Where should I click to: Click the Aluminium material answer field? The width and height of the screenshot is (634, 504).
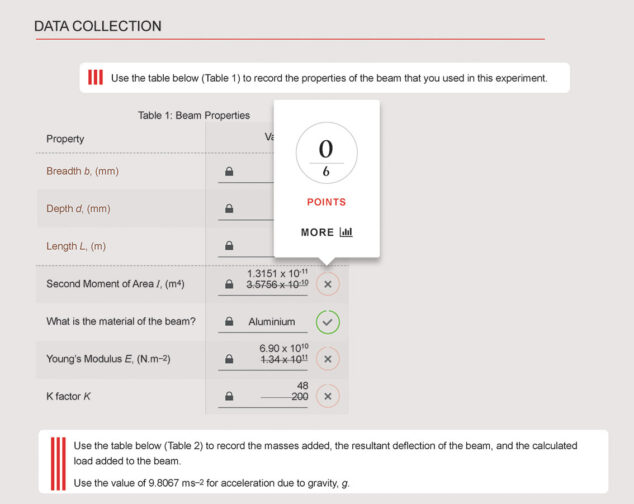pos(272,322)
